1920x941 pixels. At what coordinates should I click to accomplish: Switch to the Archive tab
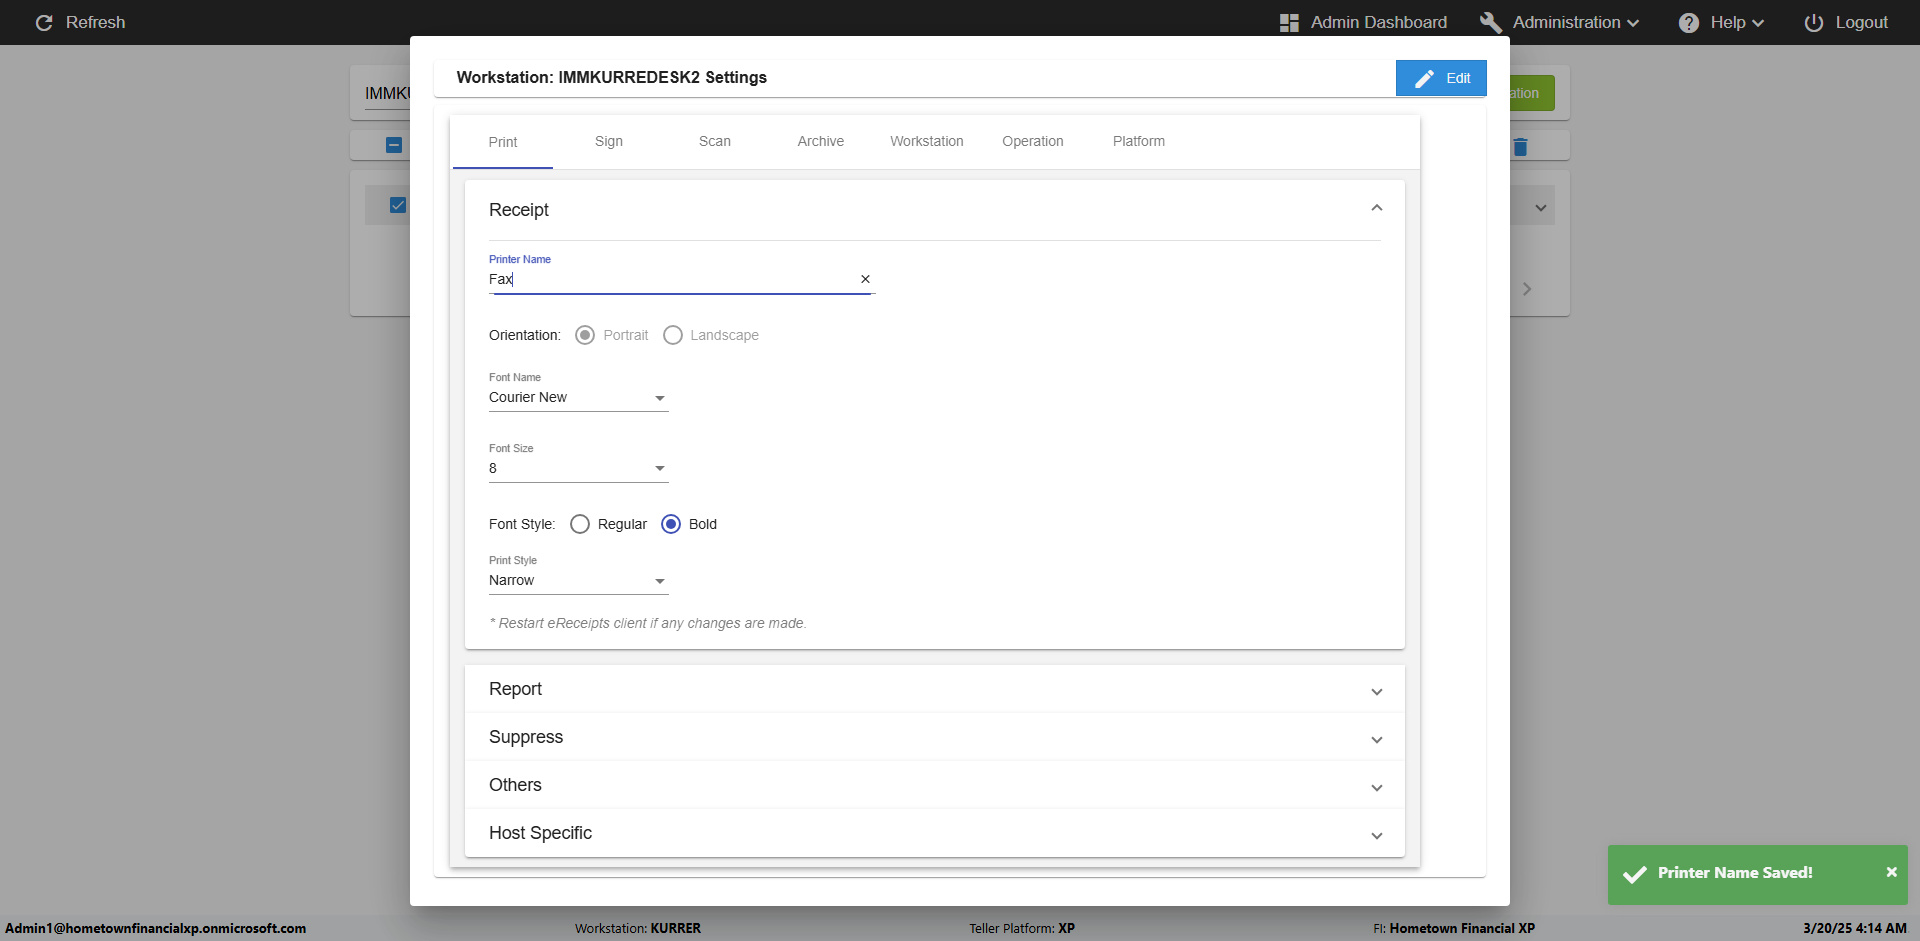[x=820, y=141]
